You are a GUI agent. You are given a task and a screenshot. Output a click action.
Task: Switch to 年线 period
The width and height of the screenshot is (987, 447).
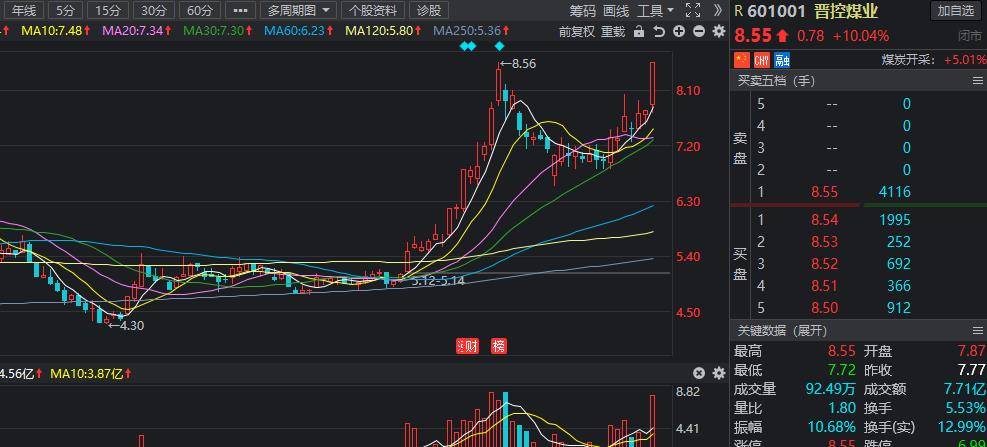[x=25, y=10]
